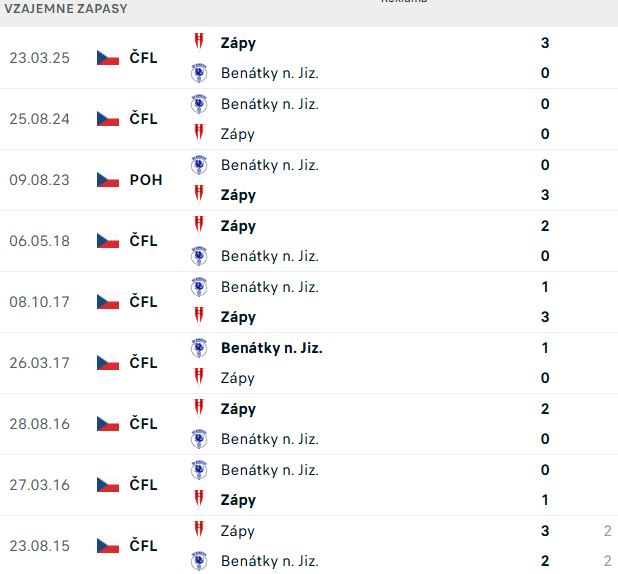Click Benátky crest in the 25.08.24 match
Image resolution: width=618 pixels, height=574 pixels.
[199, 104]
